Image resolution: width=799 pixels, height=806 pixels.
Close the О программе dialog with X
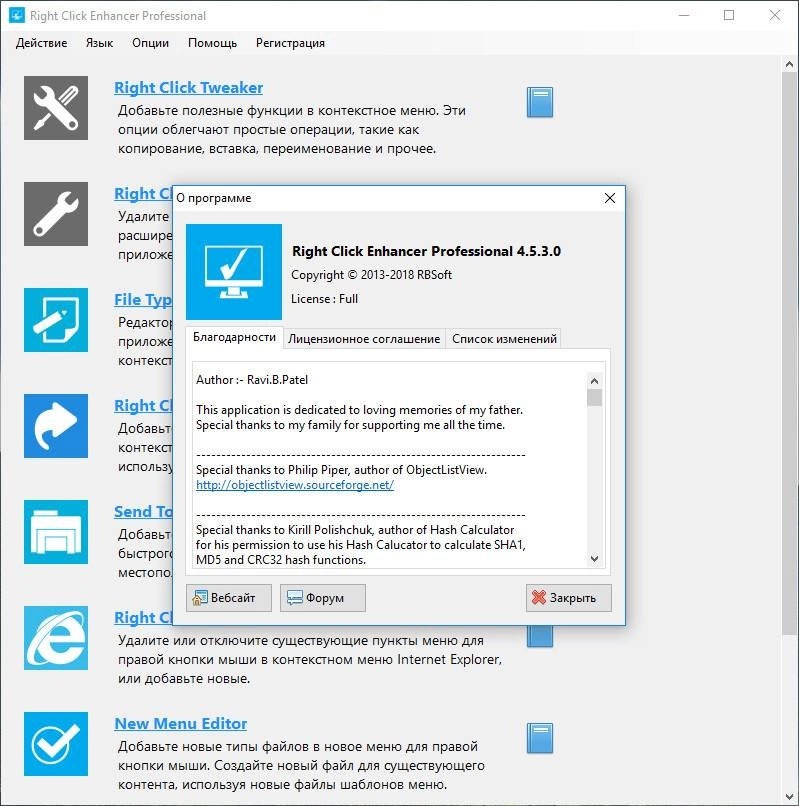[610, 198]
